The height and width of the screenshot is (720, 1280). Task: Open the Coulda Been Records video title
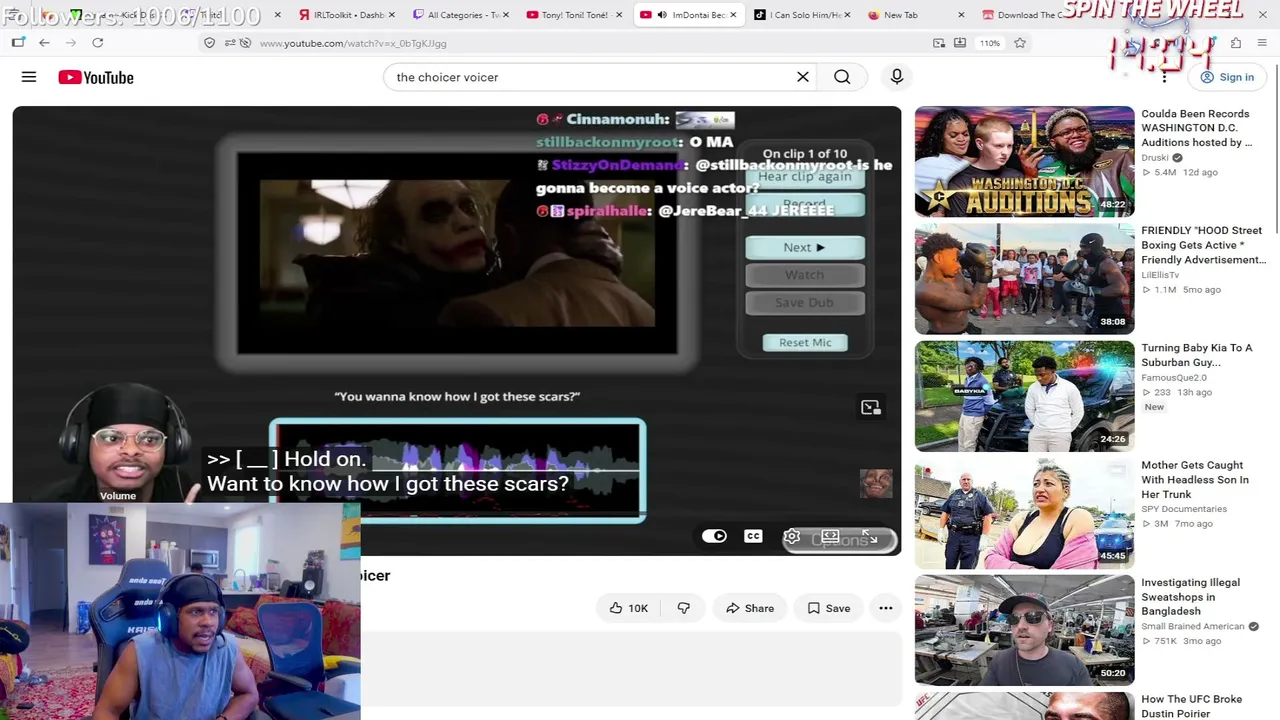tap(1197, 128)
